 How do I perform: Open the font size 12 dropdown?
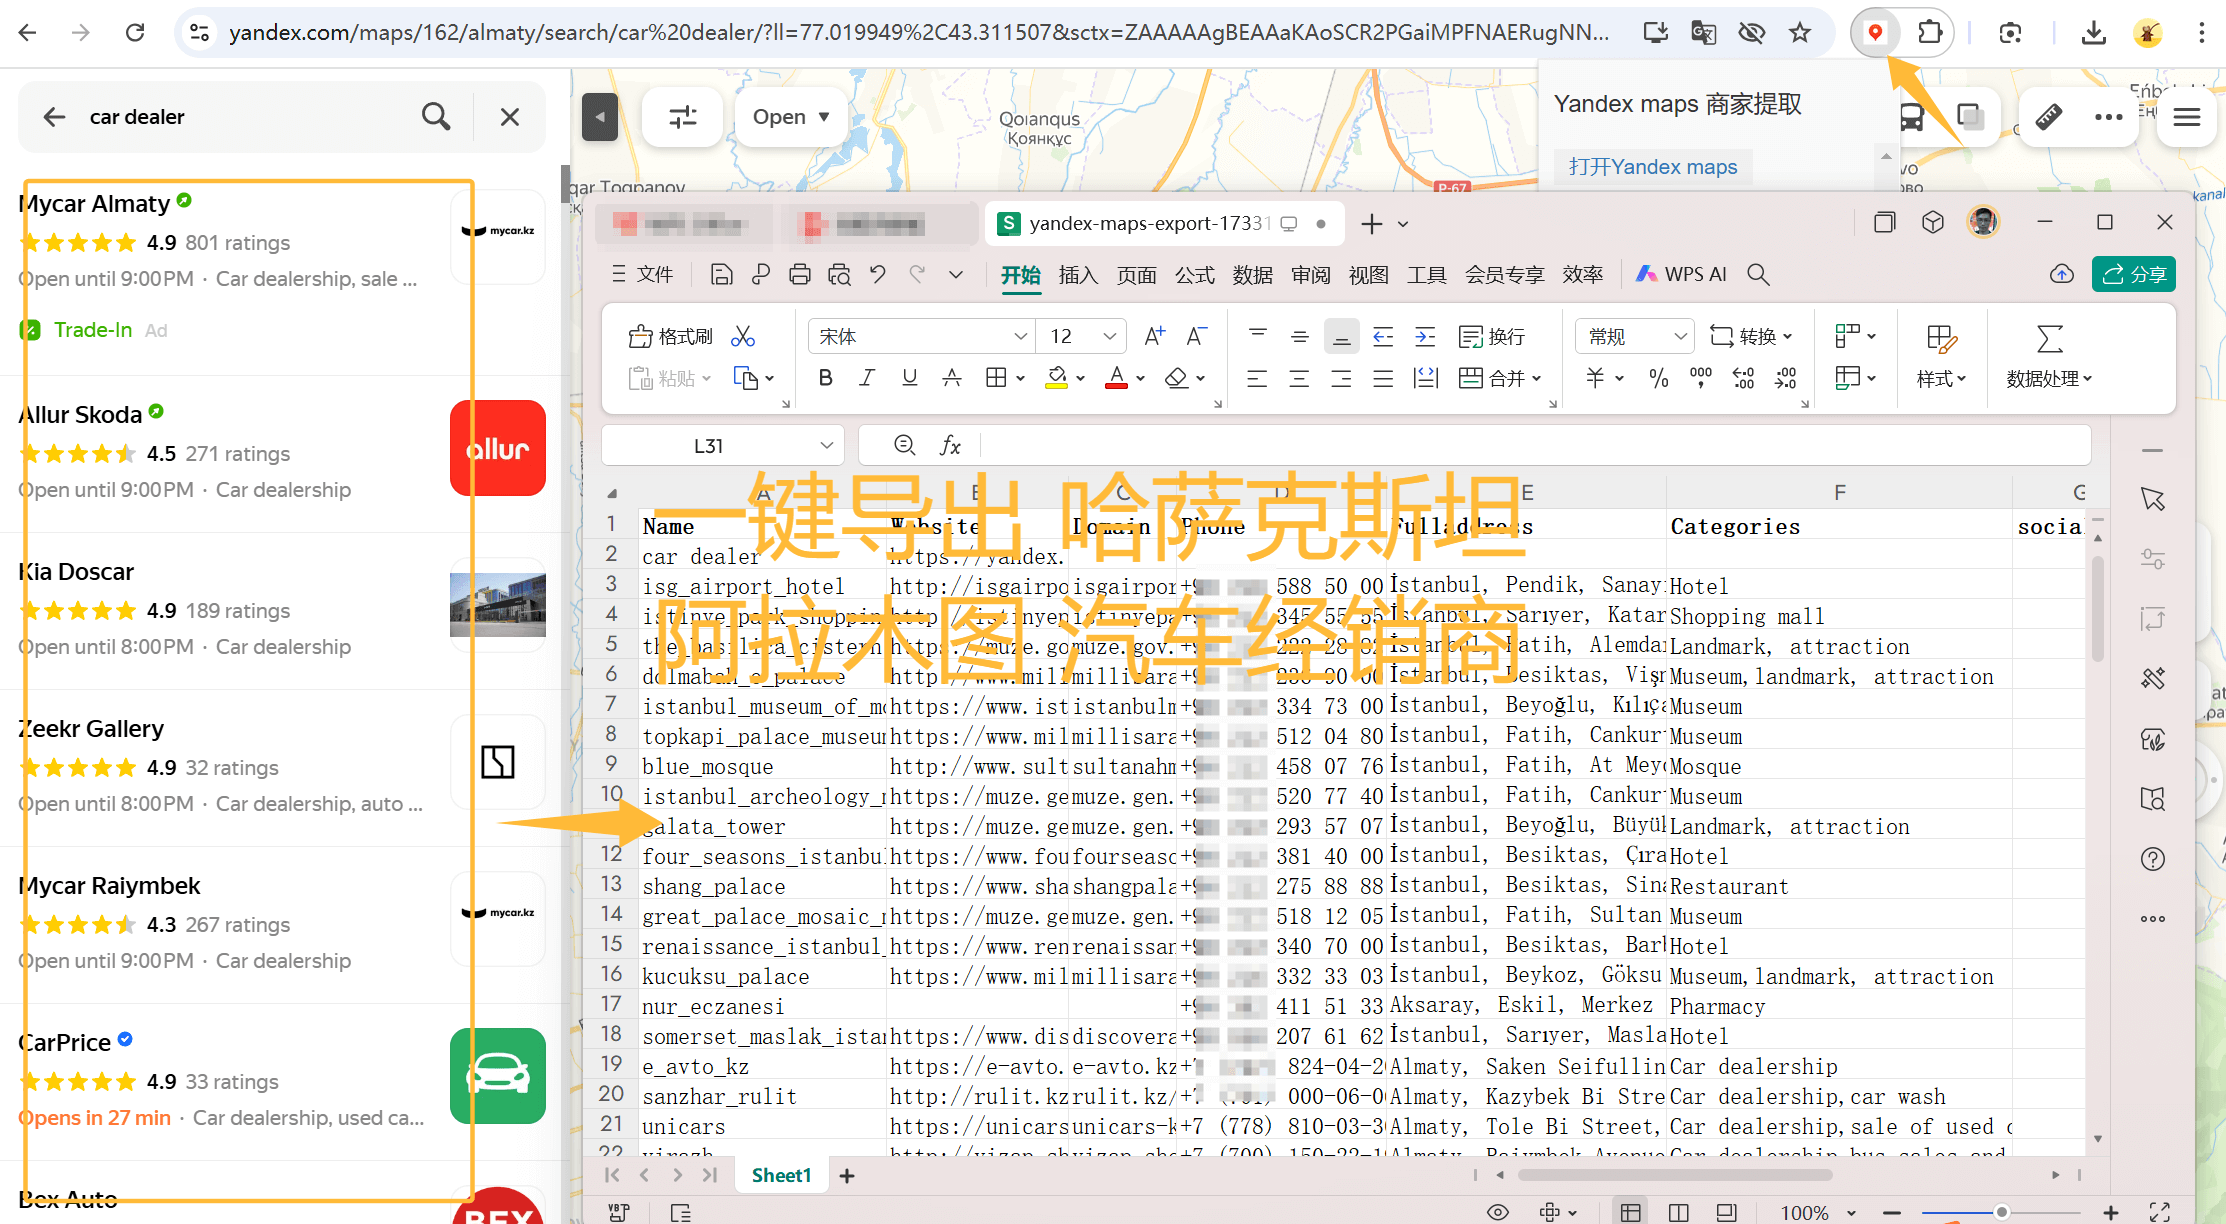(1109, 337)
